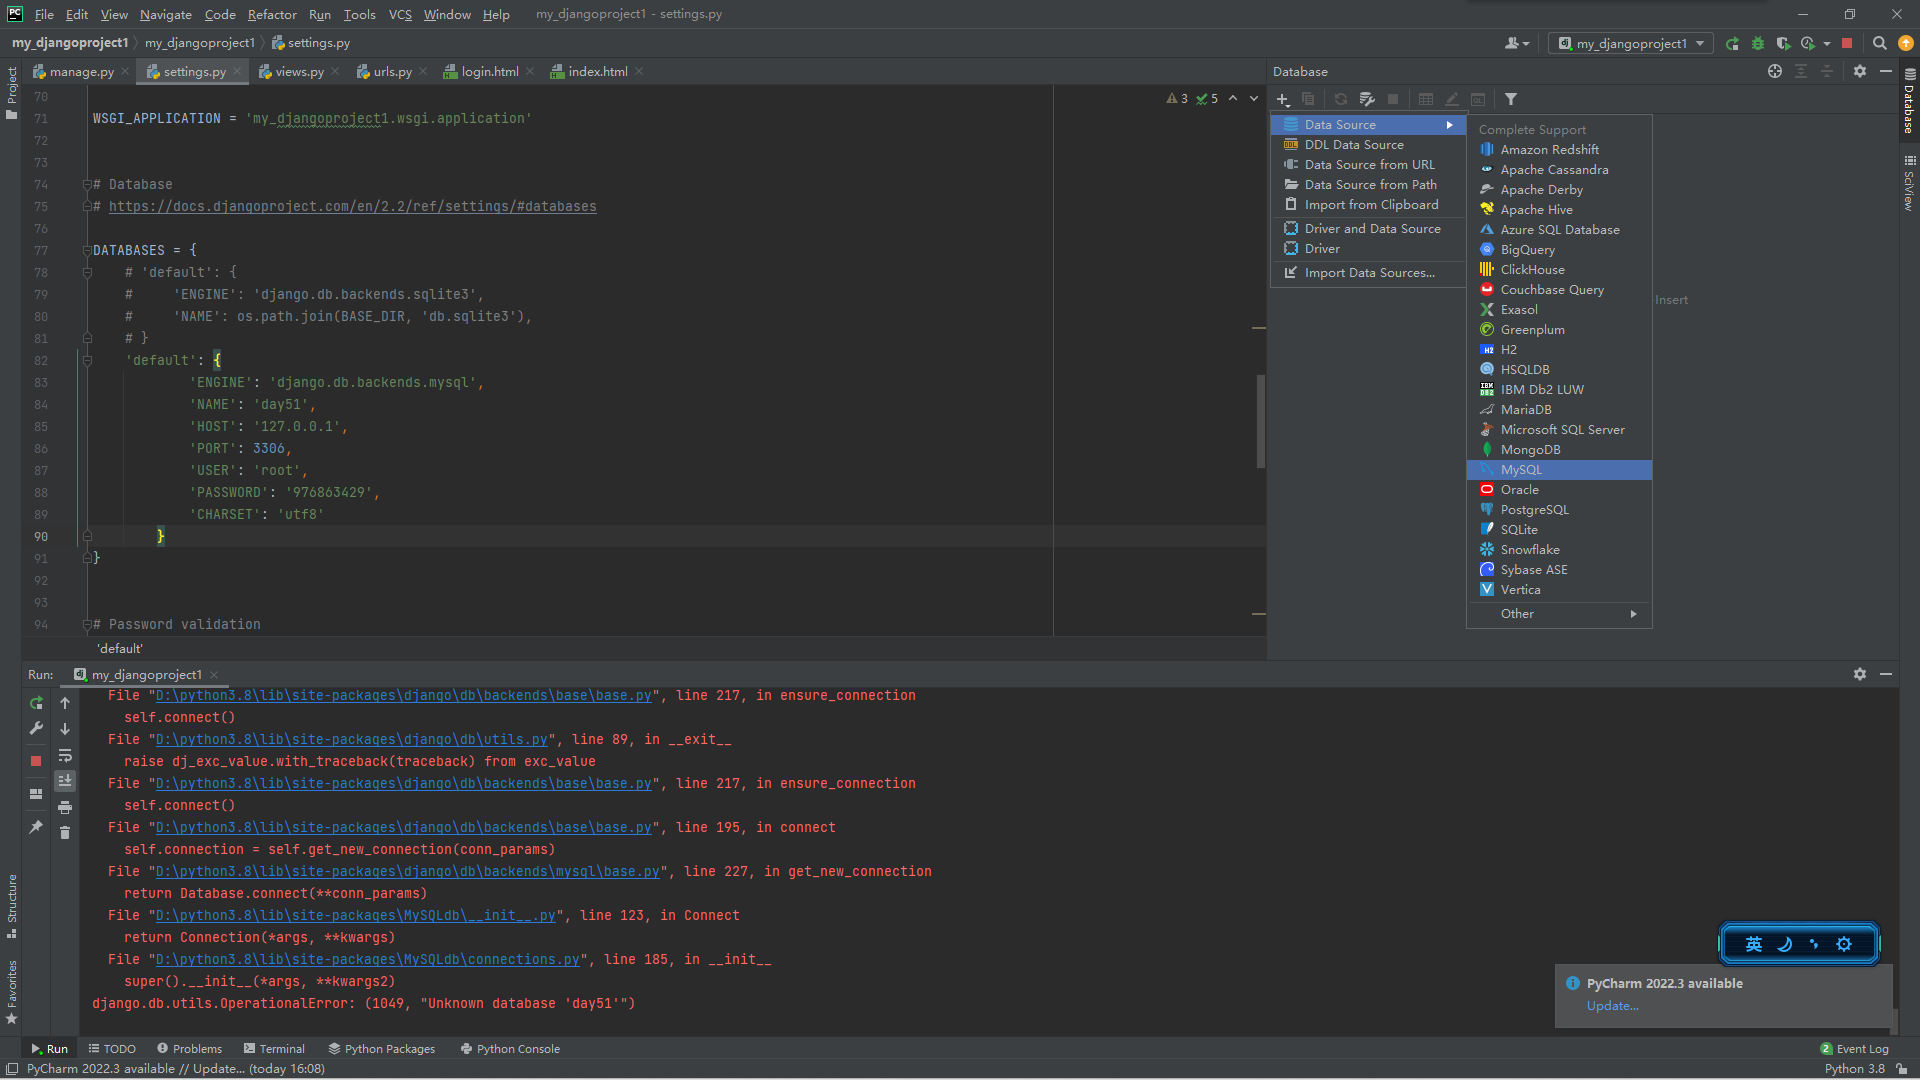Screen dimensions: 1920x1080
Task: Switch to the urls.py editor tab
Action: point(392,71)
